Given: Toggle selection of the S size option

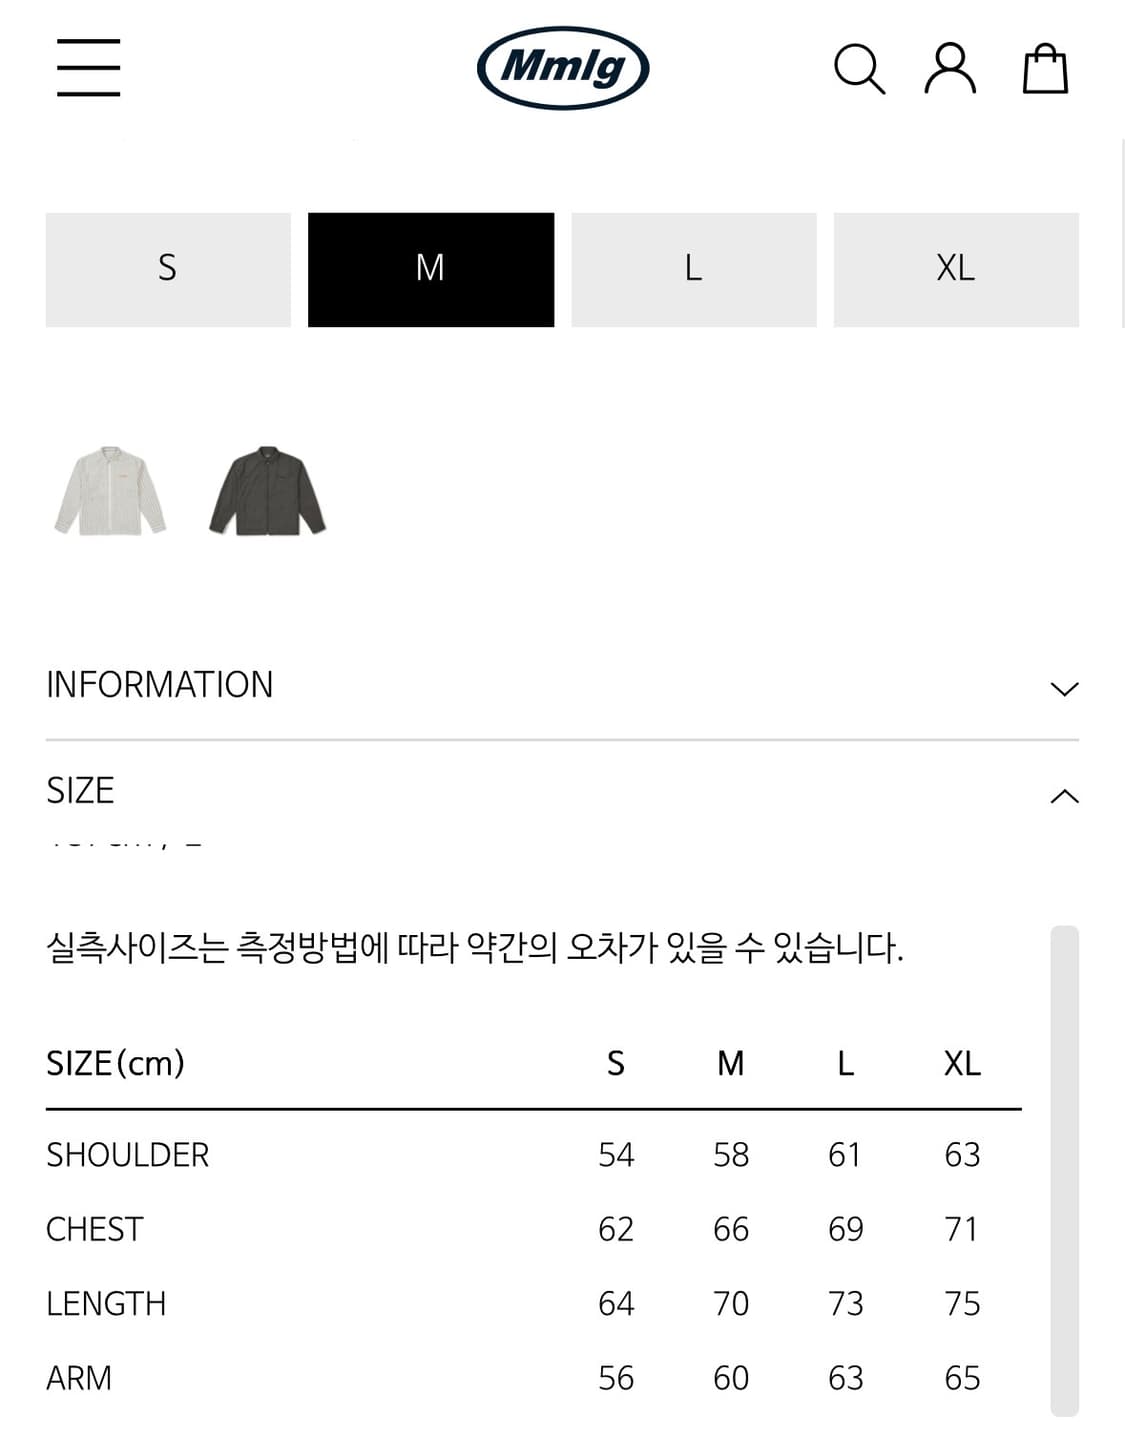Looking at the screenshot, I should (167, 268).
